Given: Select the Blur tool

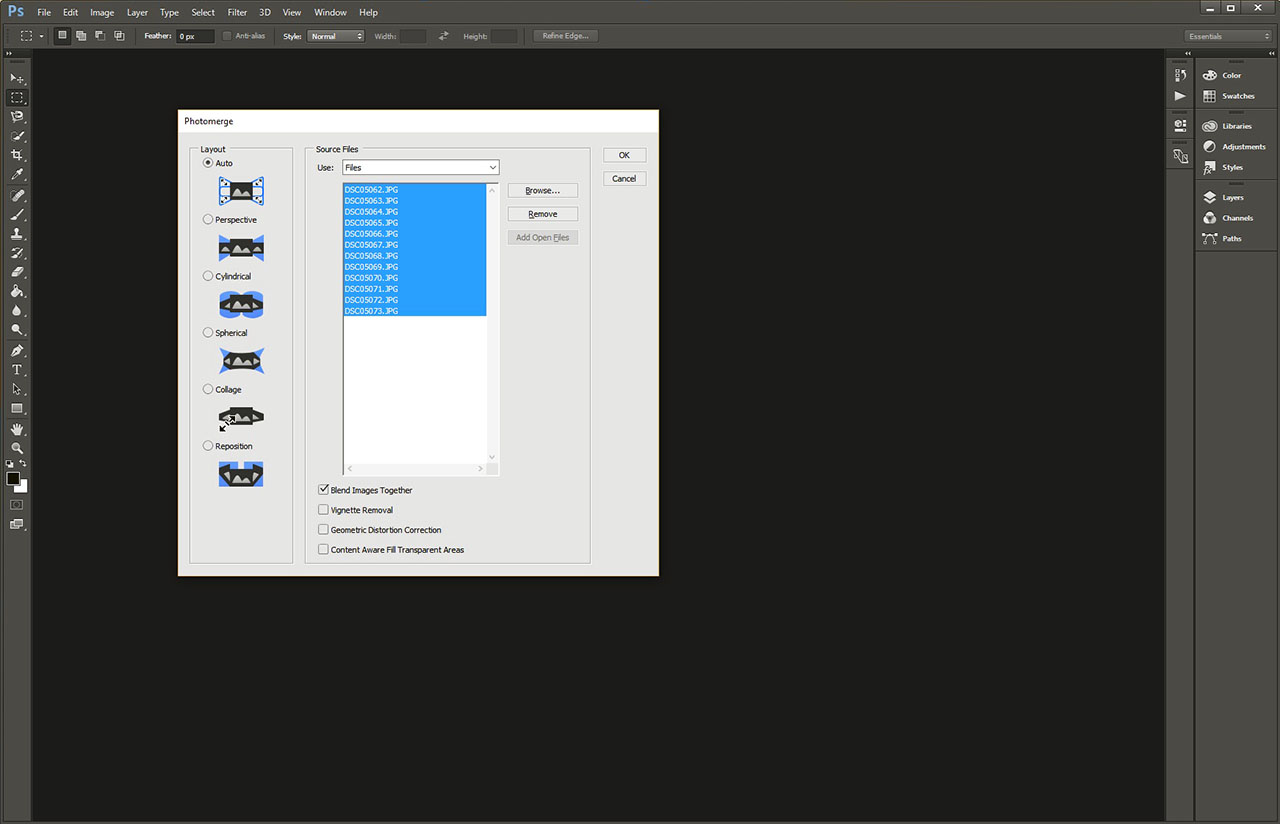Looking at the screenshot, I should 17,311.
